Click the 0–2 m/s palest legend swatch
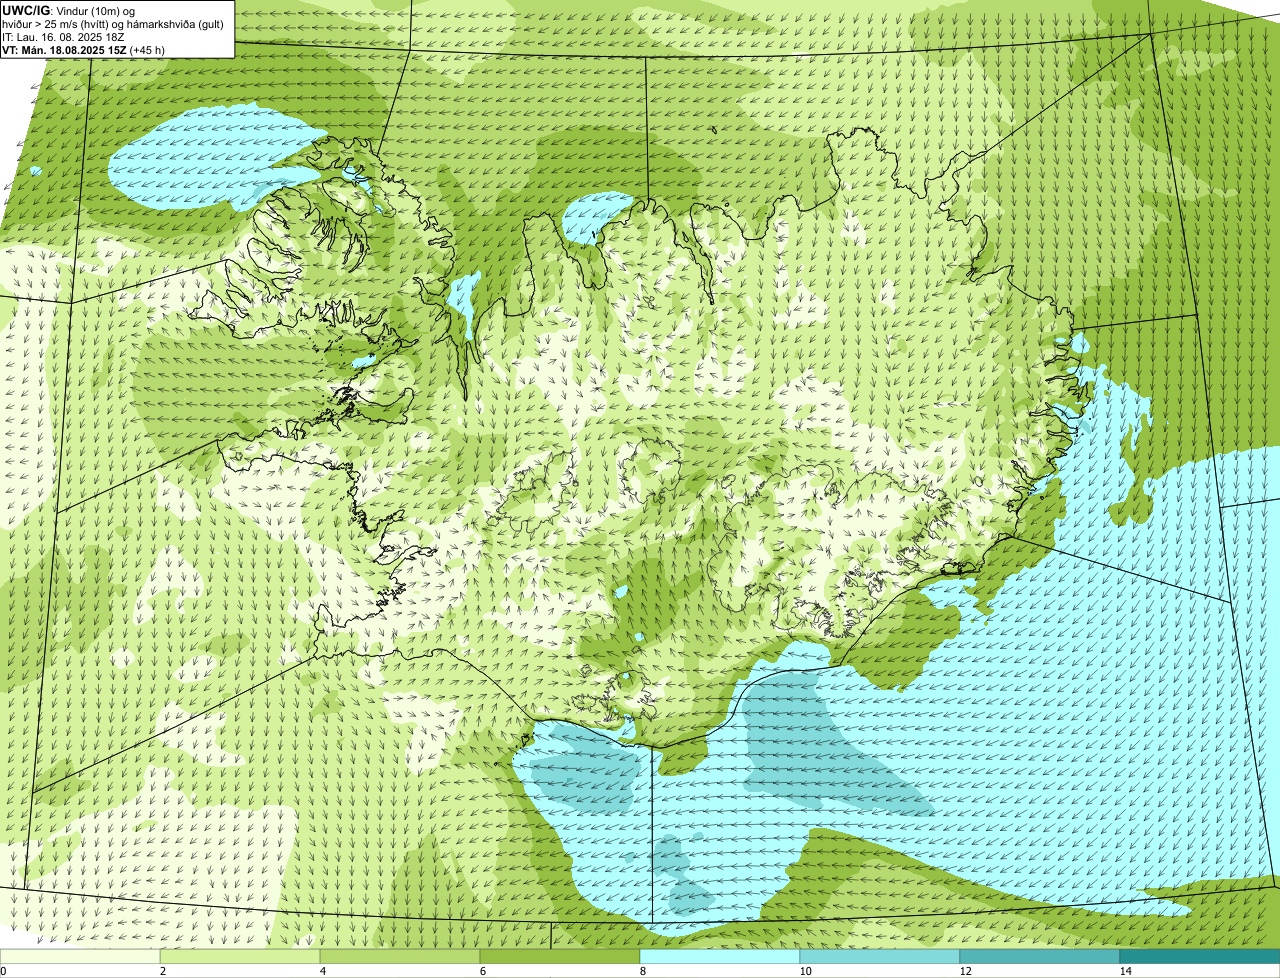 click(80, 956)
